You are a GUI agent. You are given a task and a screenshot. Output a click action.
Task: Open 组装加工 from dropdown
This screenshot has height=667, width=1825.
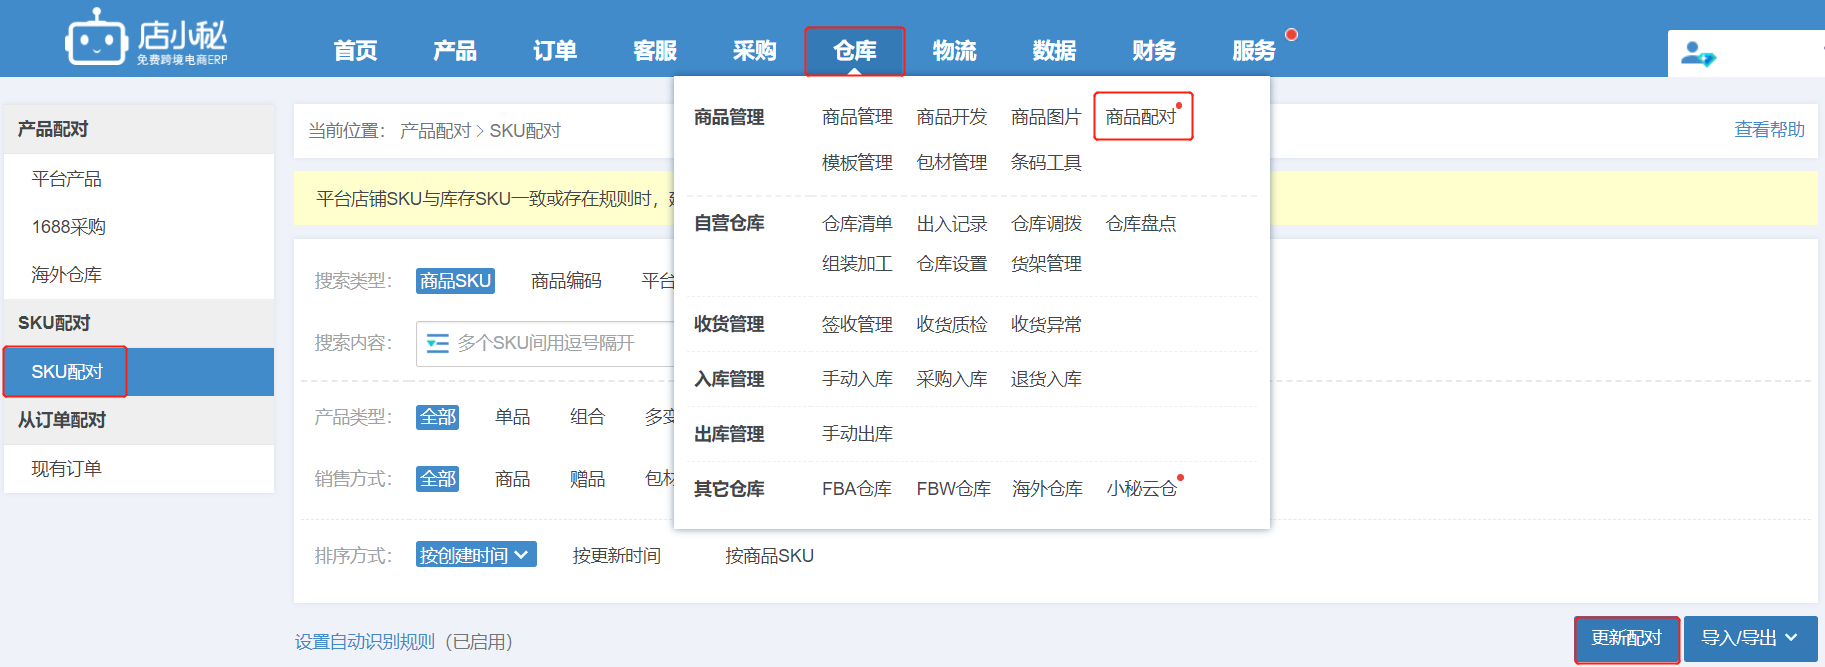pyautogui.click(x=857, y=264)
